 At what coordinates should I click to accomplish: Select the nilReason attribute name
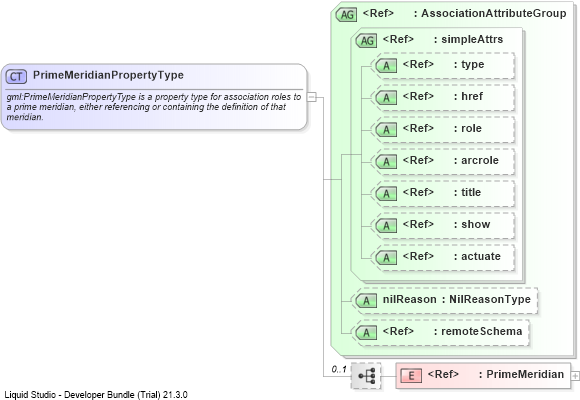tap(409, 299)
